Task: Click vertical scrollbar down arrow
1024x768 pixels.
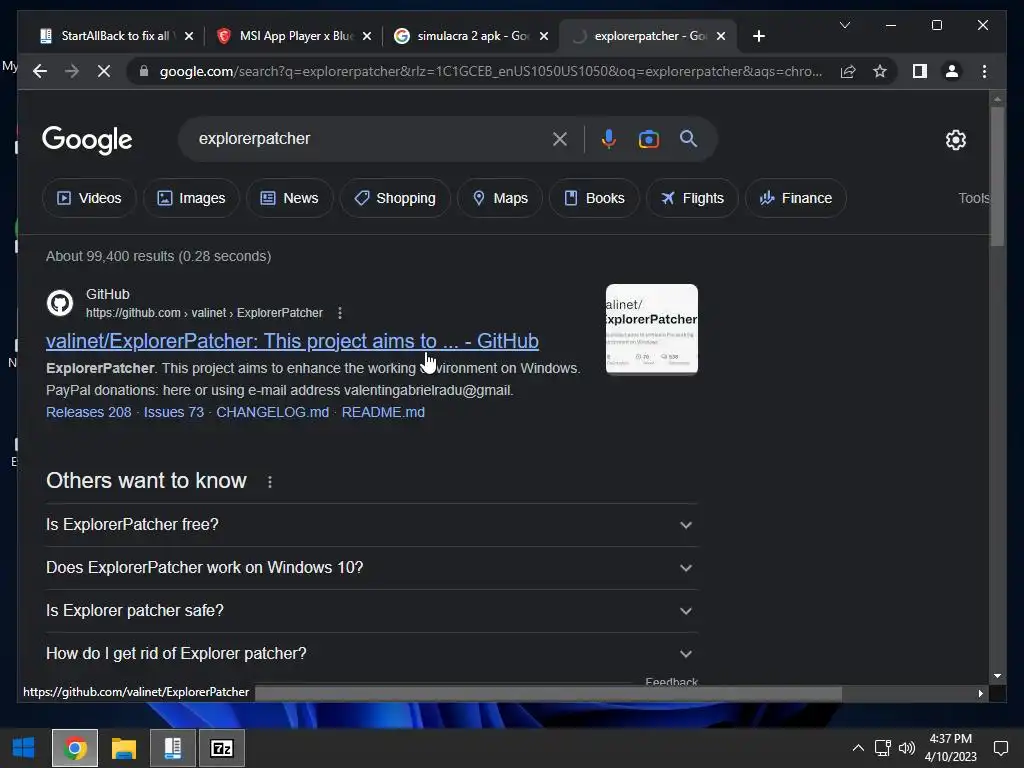Action: click(997, 676)
